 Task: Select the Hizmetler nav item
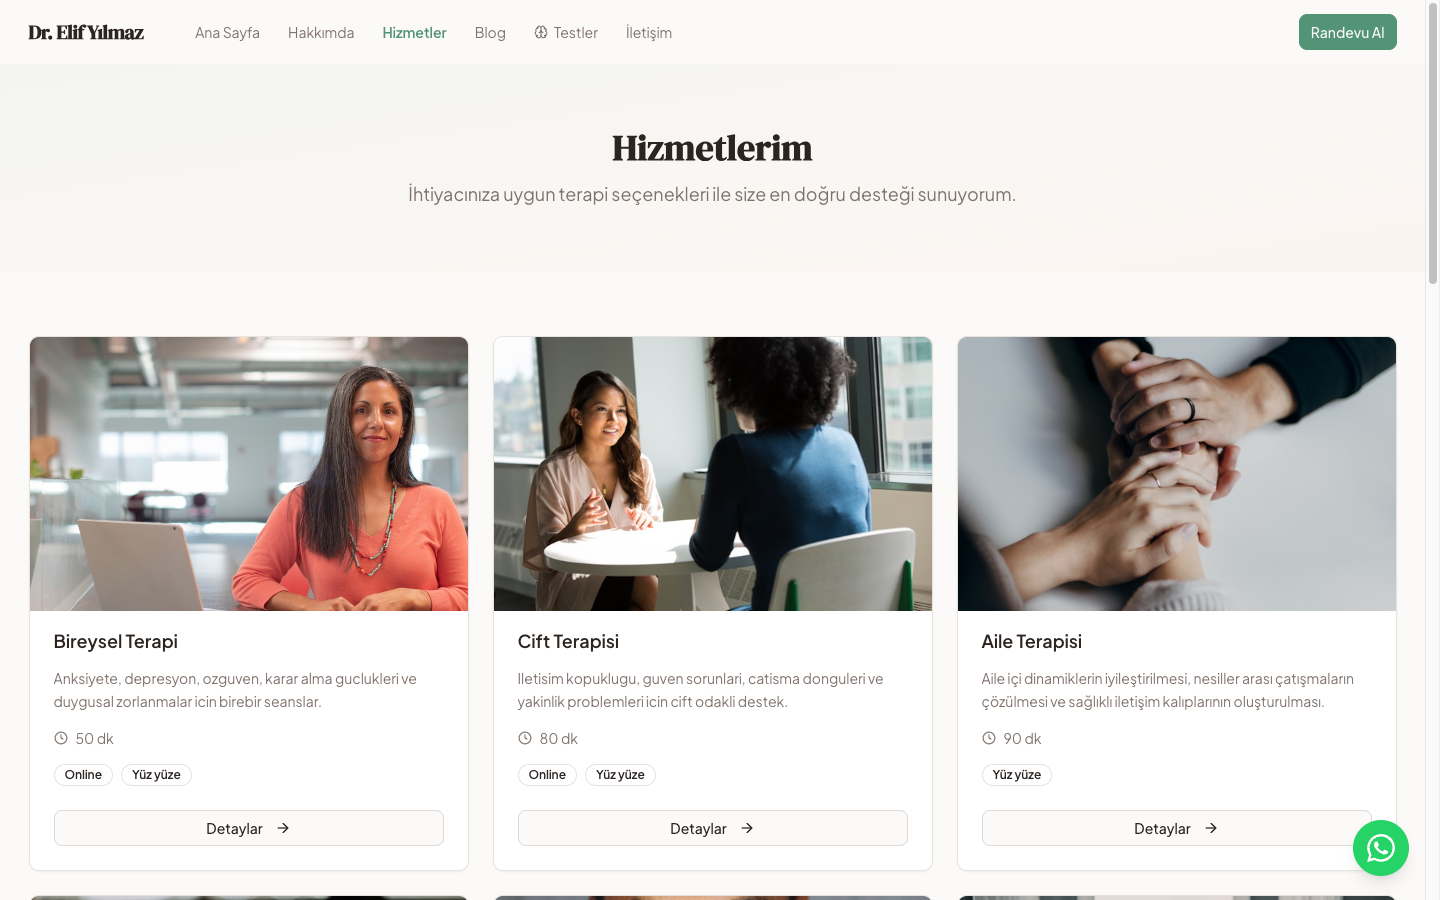(414, 32)
